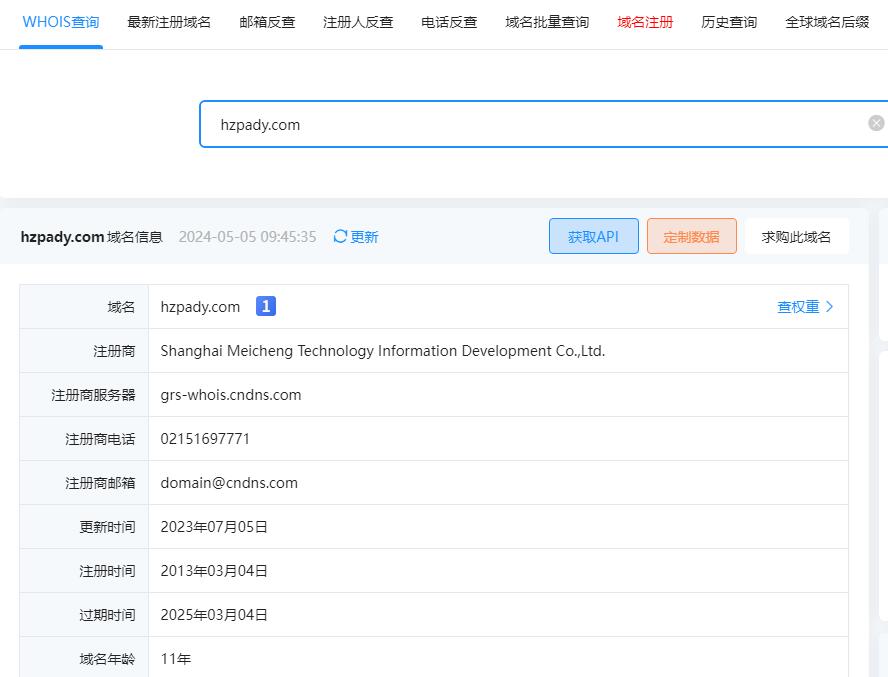Open the red 域名注册 tab
The height and width of the screenshot is (677, 888).
click(645, 22)
